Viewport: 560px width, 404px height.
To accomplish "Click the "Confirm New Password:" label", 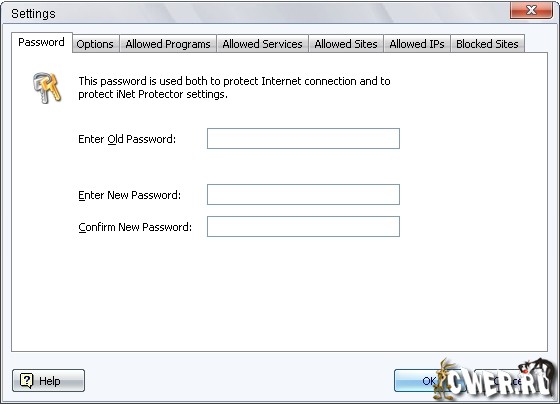I will pyautogui.click(x=135, y=227).
